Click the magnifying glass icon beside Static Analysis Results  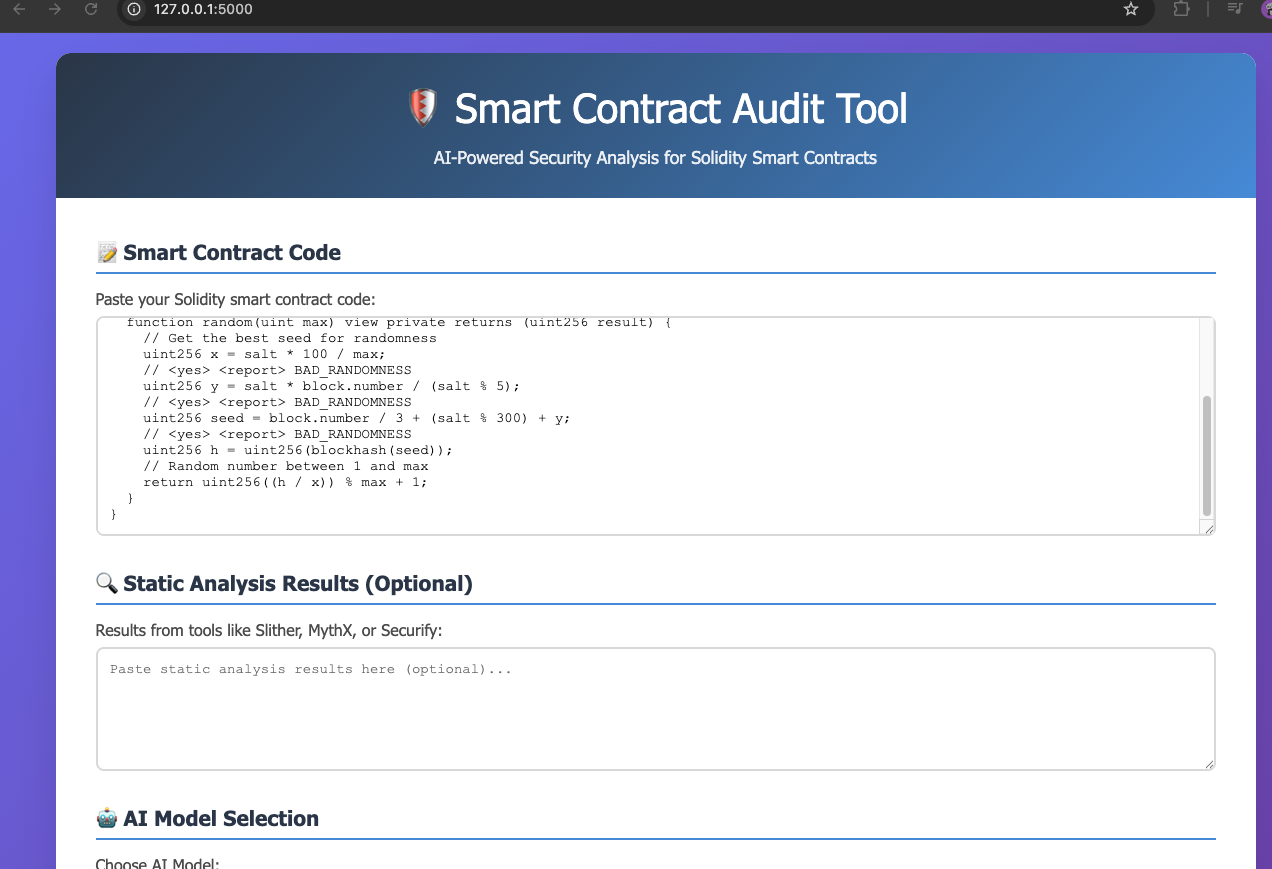pos(106,583)
